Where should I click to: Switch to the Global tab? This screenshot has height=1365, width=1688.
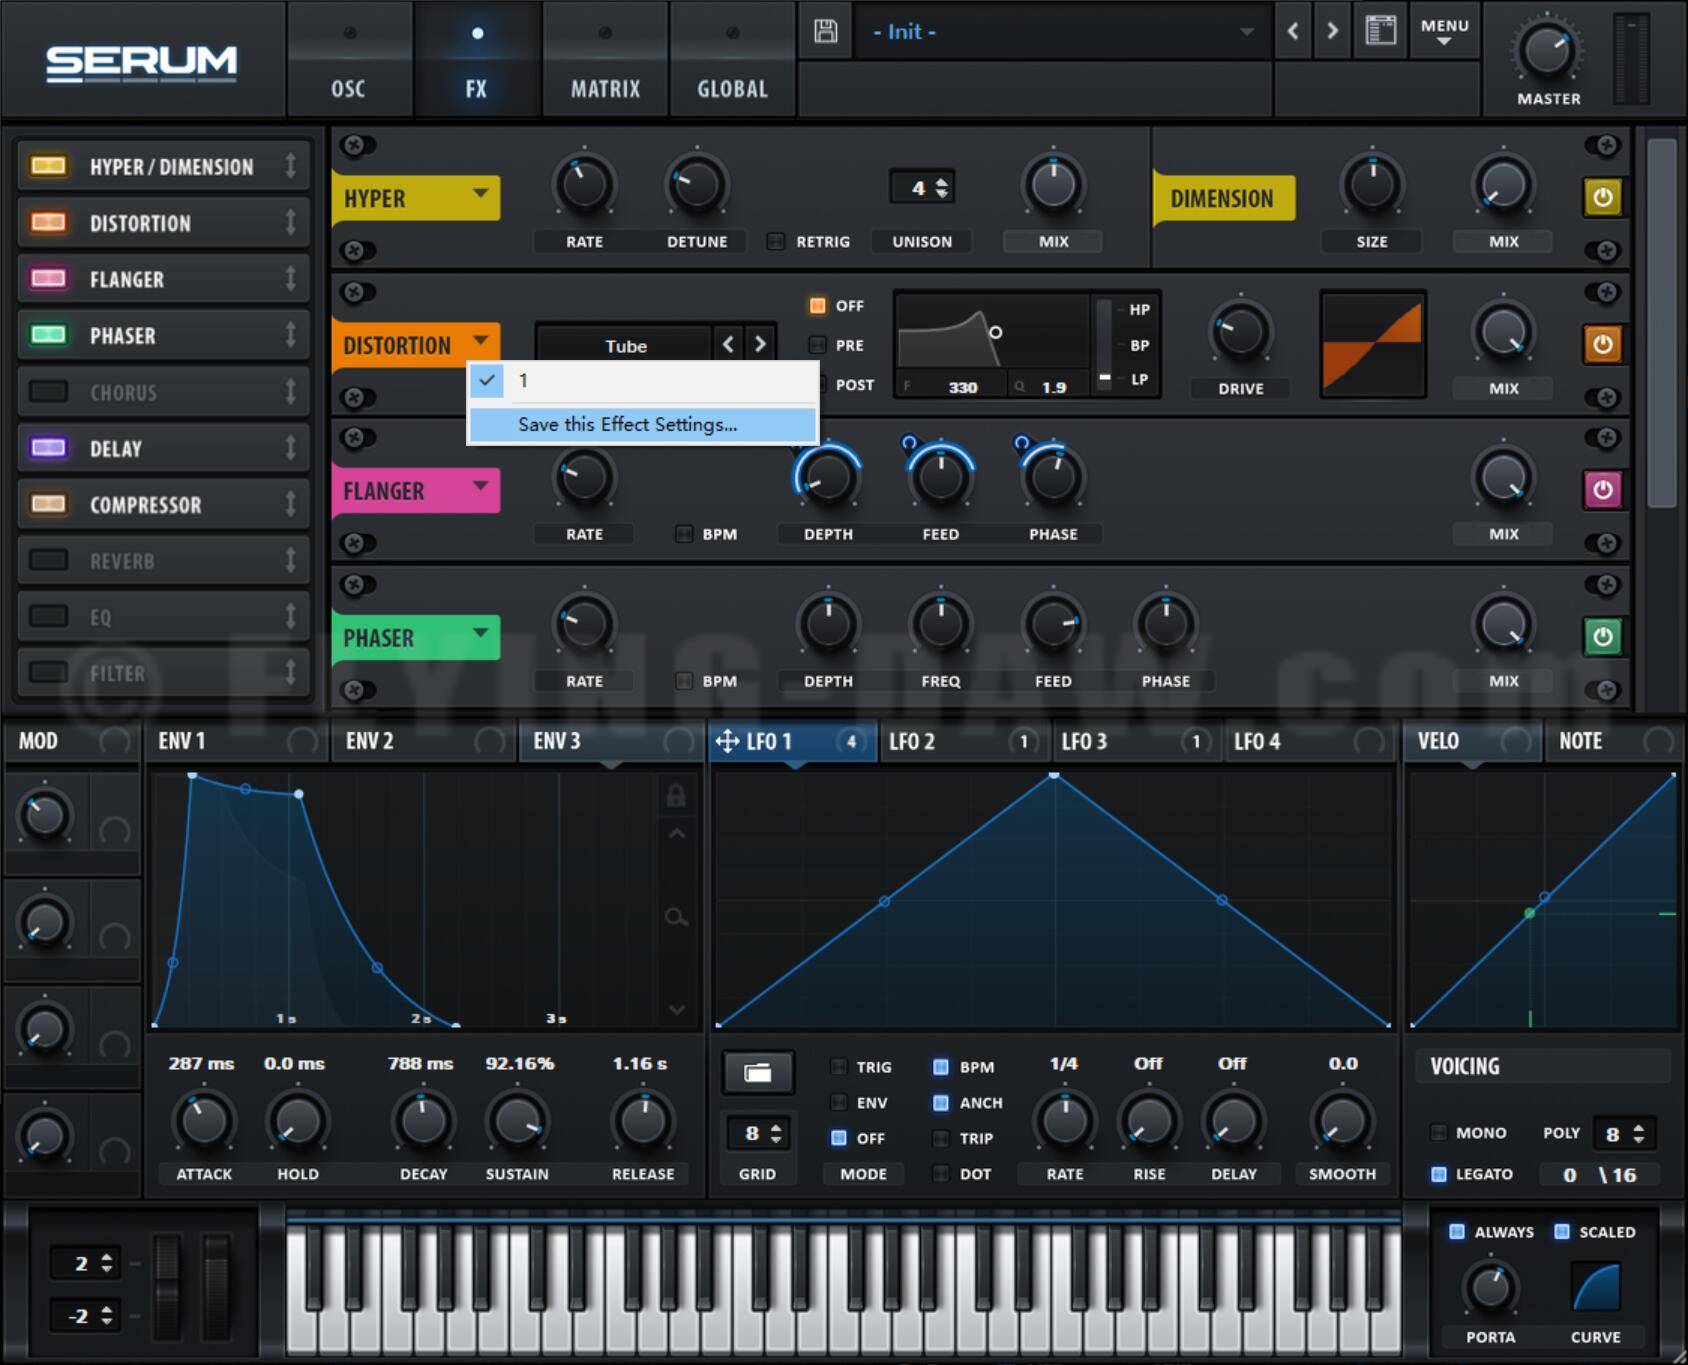coord(732,58)
